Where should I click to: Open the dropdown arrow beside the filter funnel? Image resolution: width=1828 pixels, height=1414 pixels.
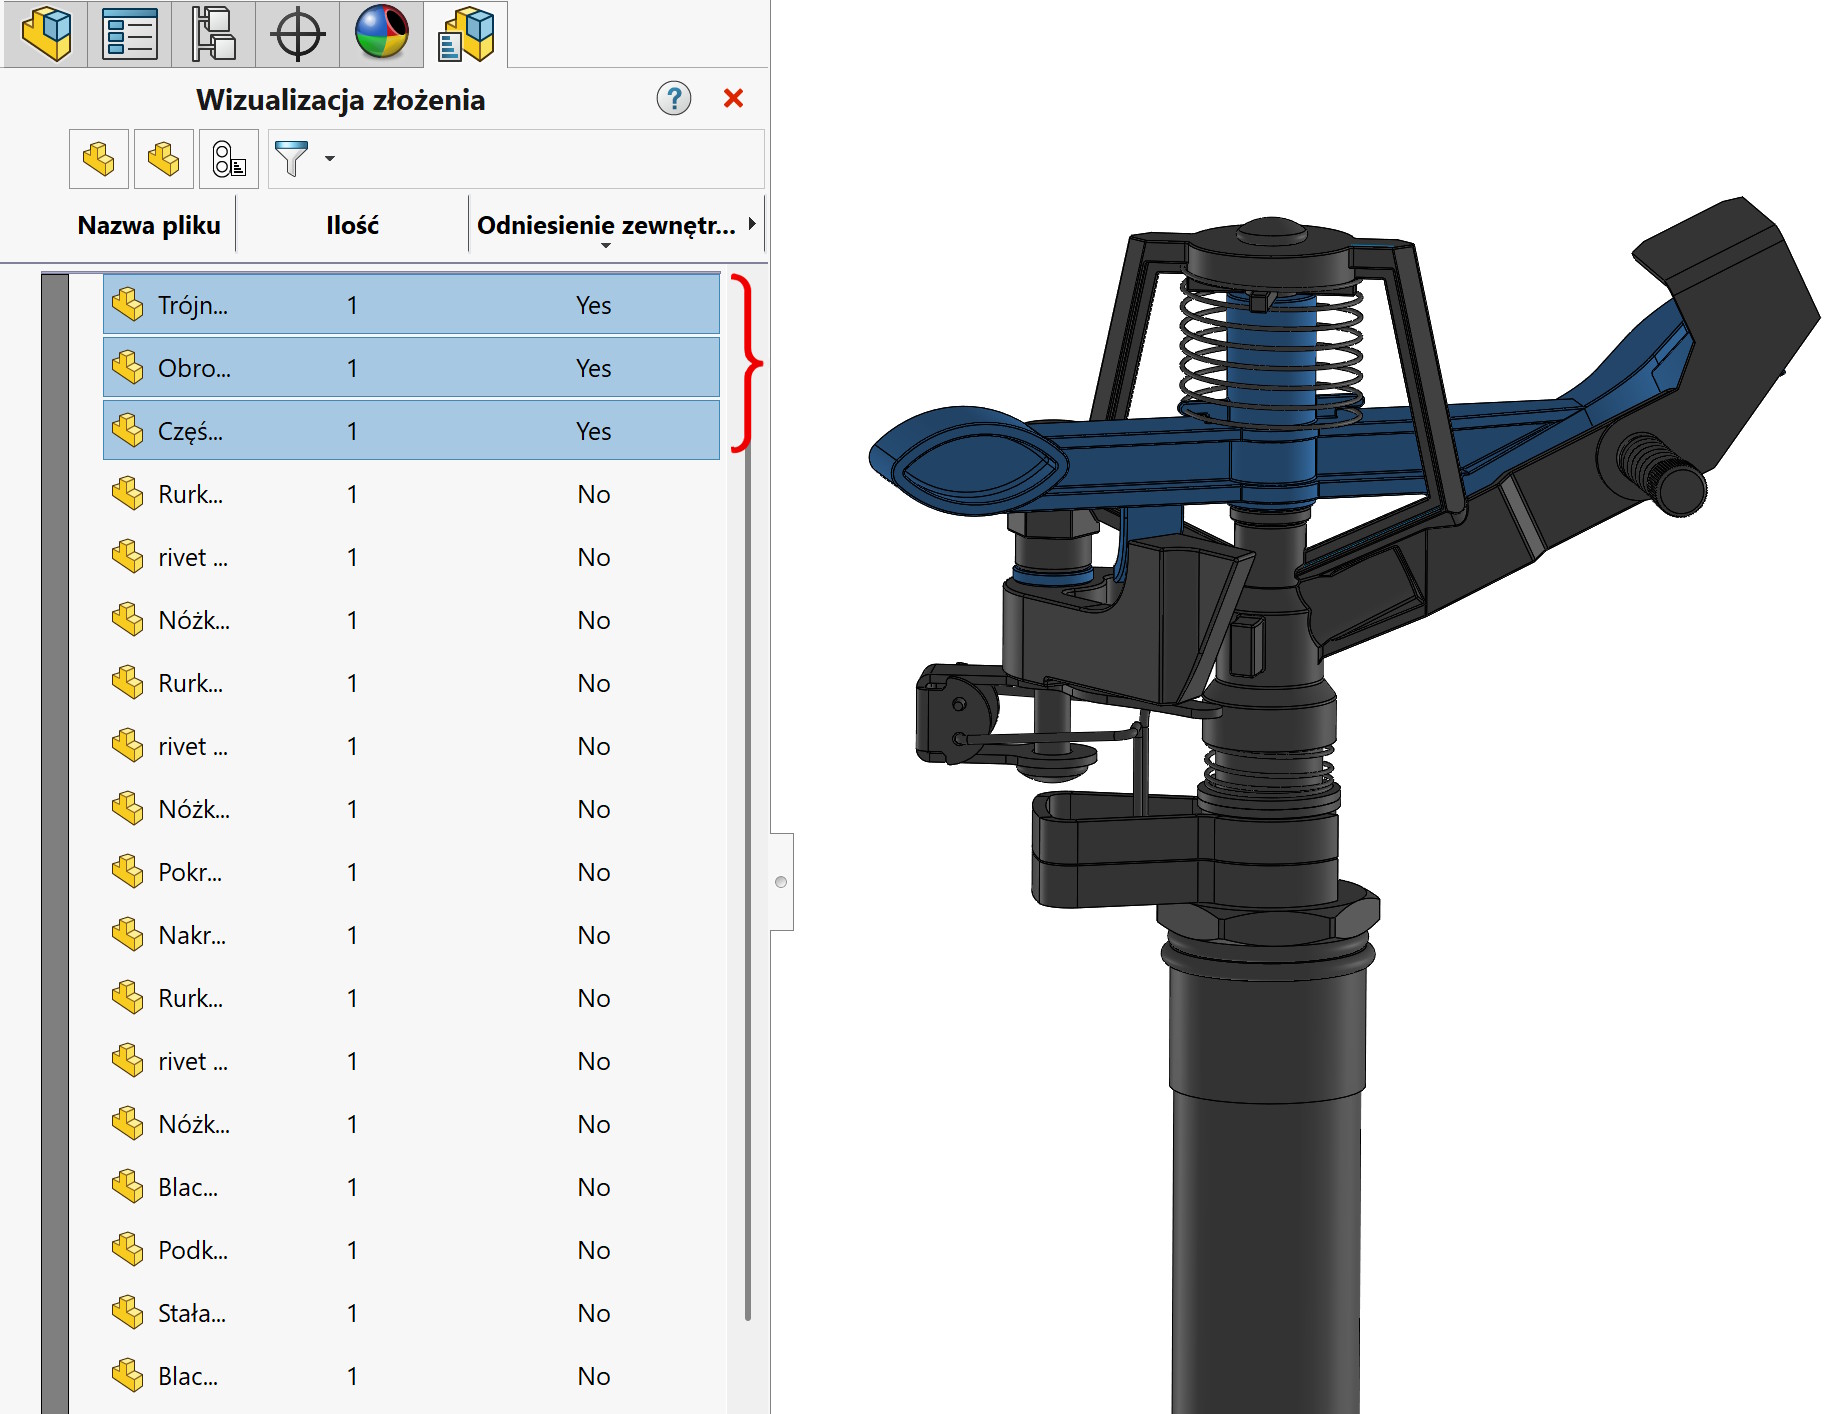[330, 159]
